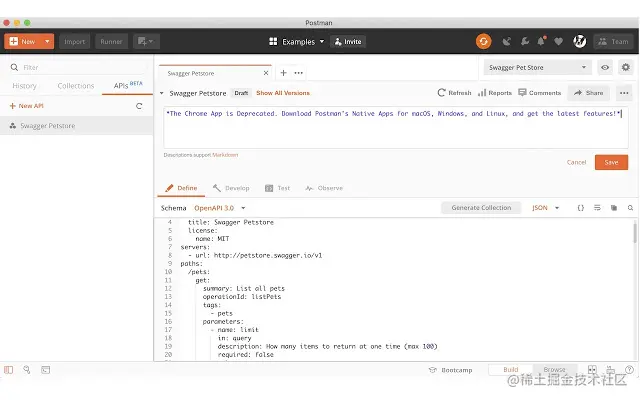Refresh the APIs list in sidebar
The height and width of the screenshot is (400, 640).
pos(139,106)
